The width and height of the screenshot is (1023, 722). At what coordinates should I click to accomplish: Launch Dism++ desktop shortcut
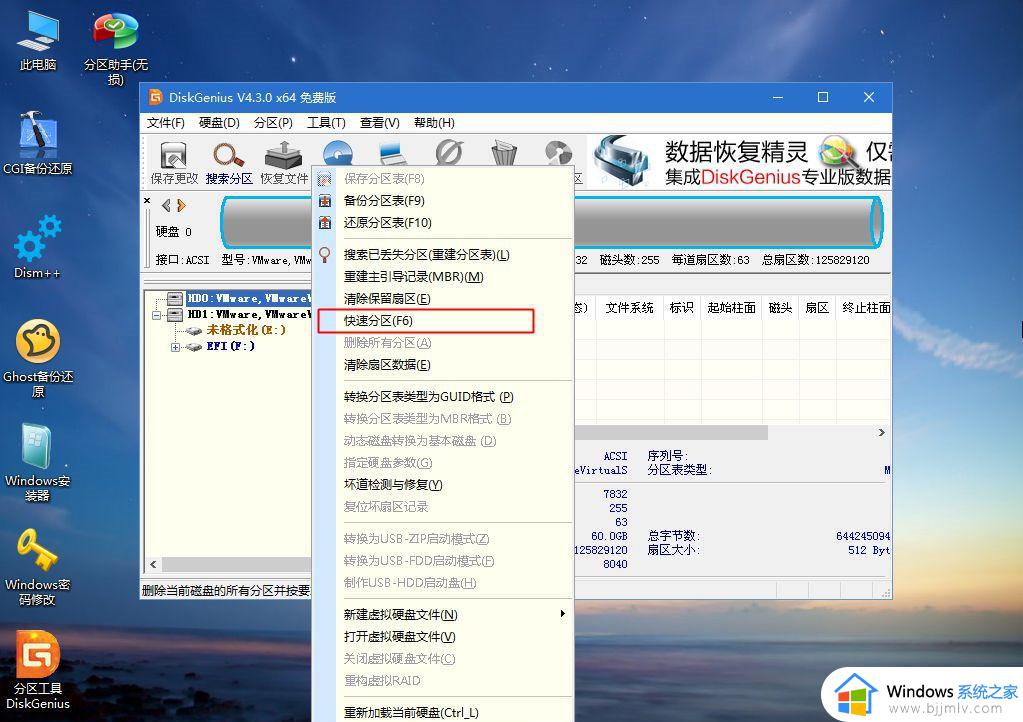click(38, 247)
